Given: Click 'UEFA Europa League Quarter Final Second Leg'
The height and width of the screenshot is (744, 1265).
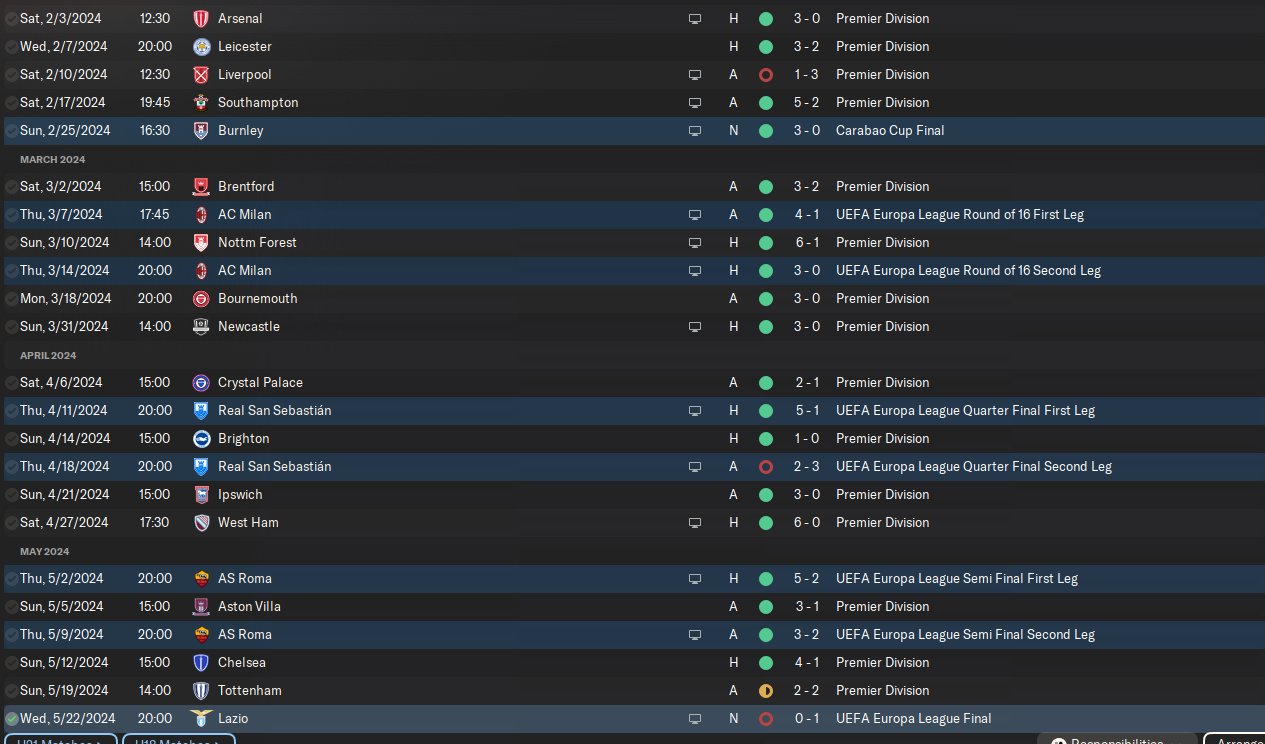Looking at the screenshot, I should point(974,466).
